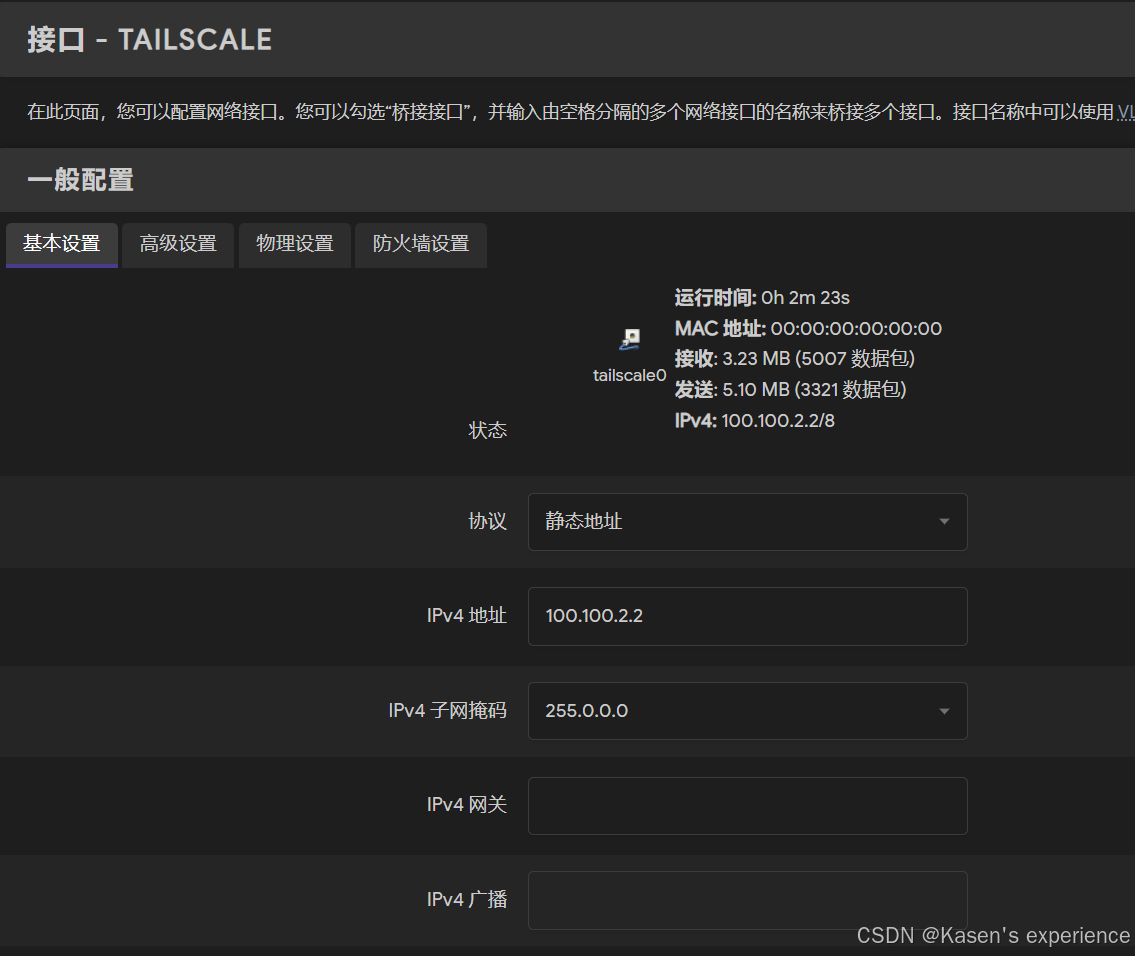1135x956 pixels.
Task: Click the 状态 field label
Action: [x=488, y=431]
